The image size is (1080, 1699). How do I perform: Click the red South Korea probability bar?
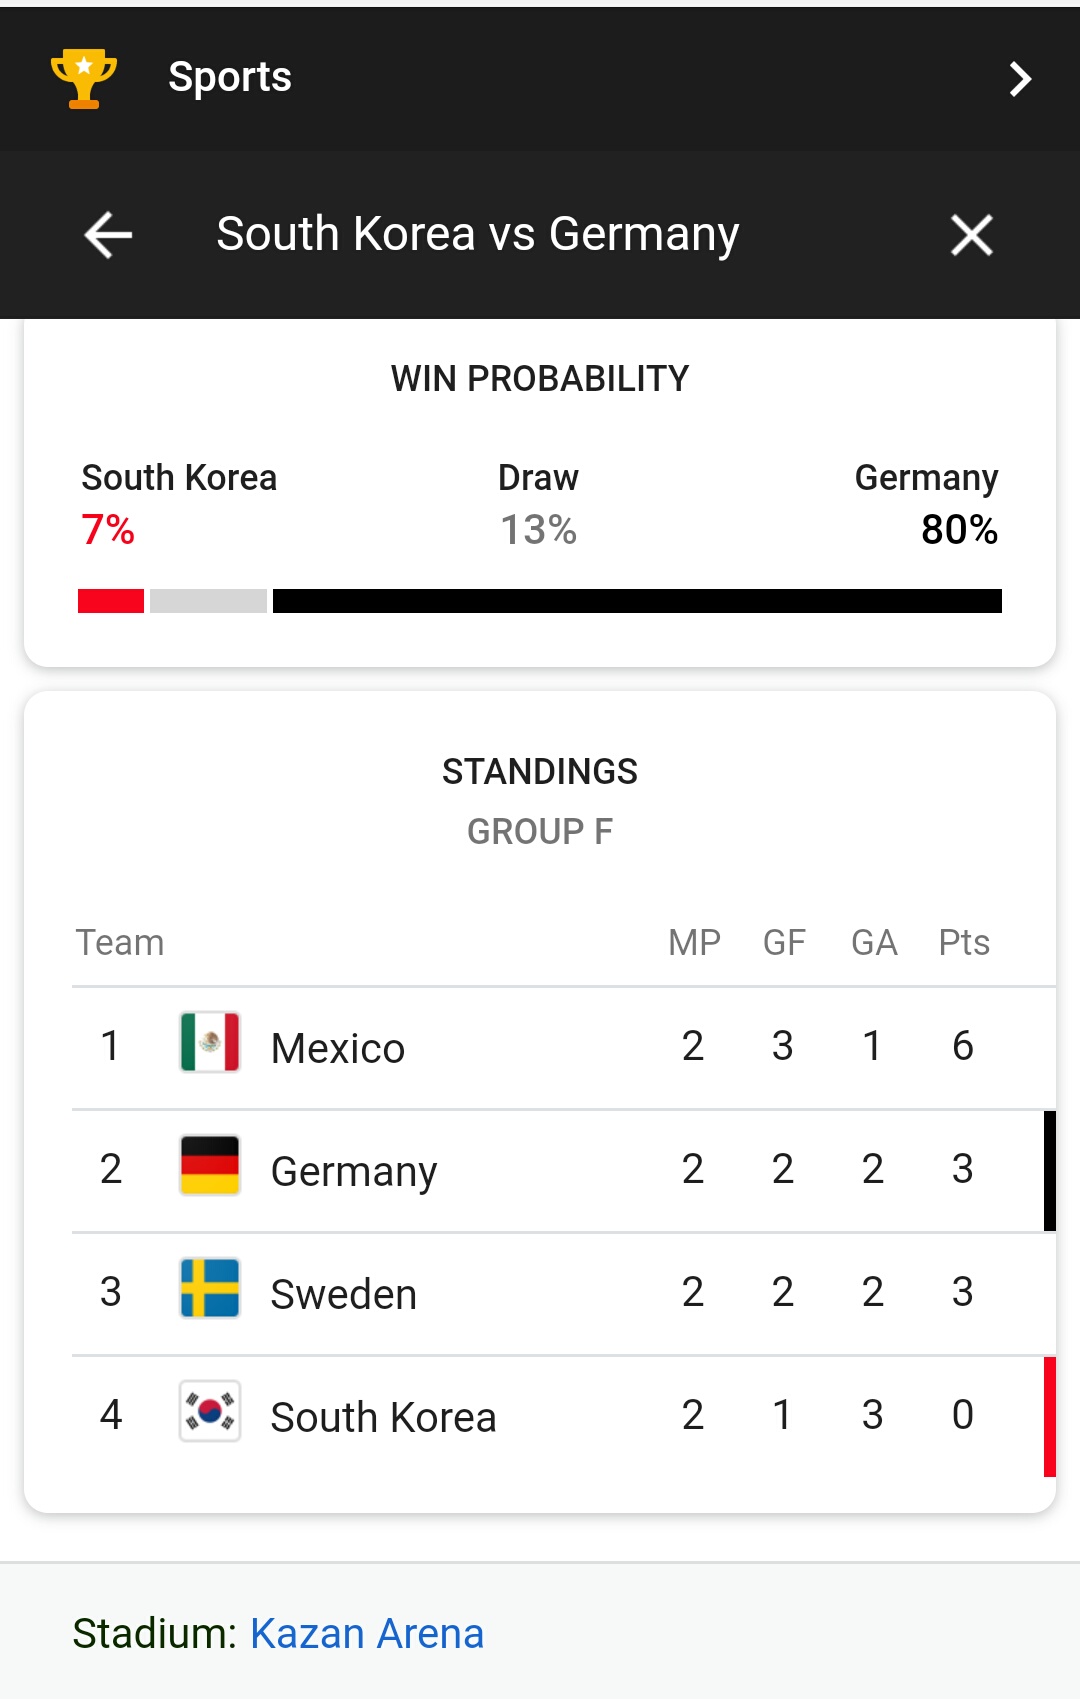coord(111,601)
